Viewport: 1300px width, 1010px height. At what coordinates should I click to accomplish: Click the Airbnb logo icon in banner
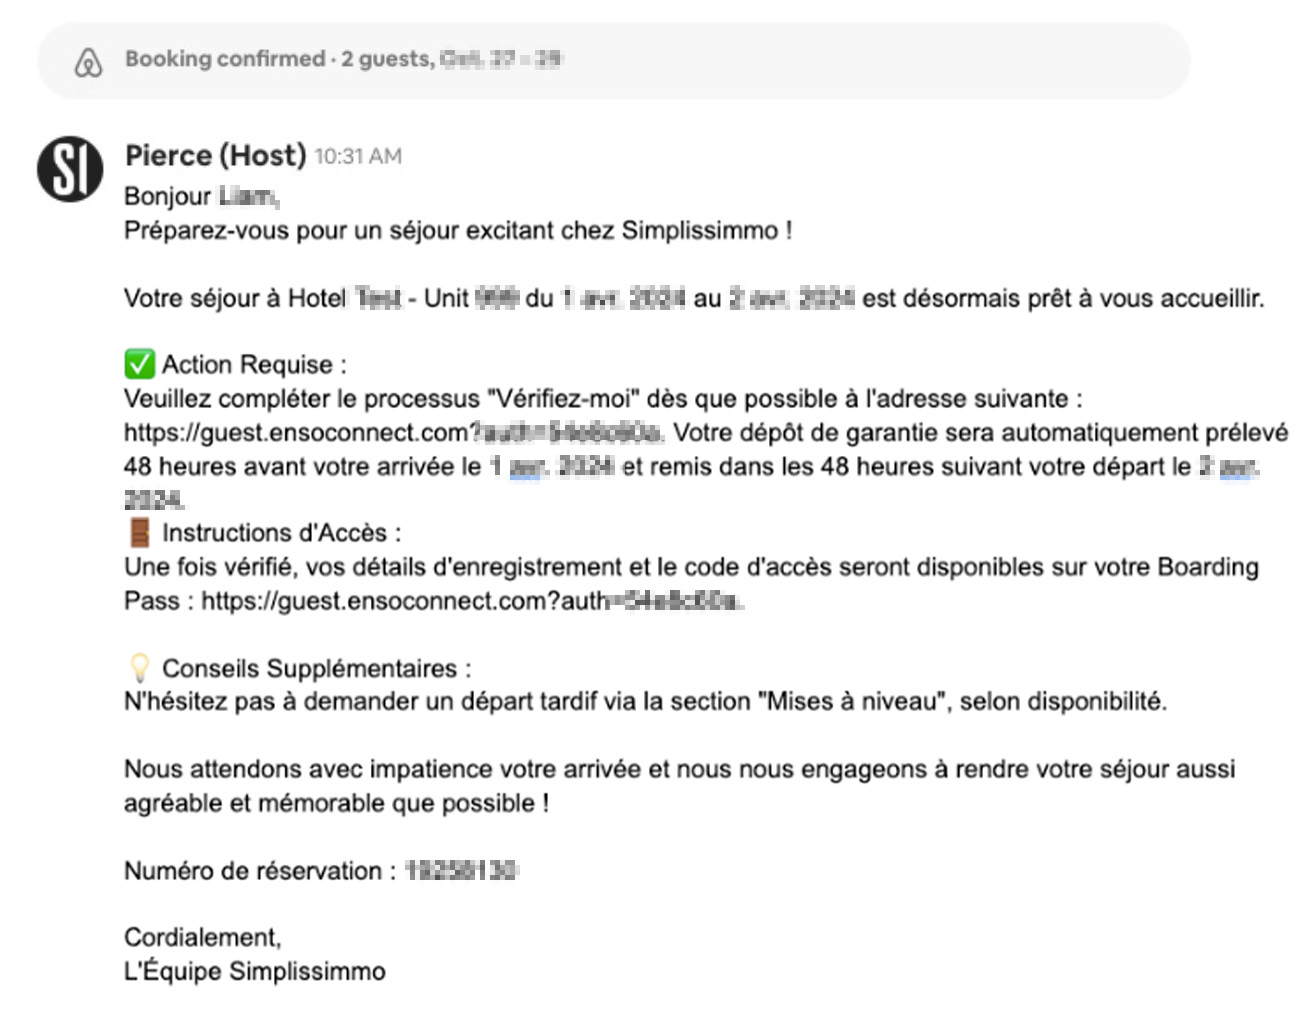[89, 62]
